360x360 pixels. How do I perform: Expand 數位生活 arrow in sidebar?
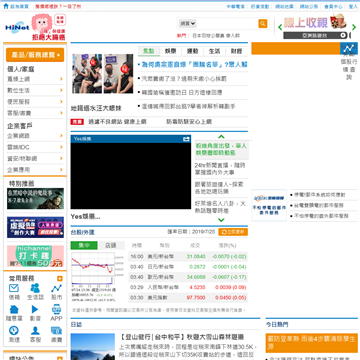(x=61, y=90)
